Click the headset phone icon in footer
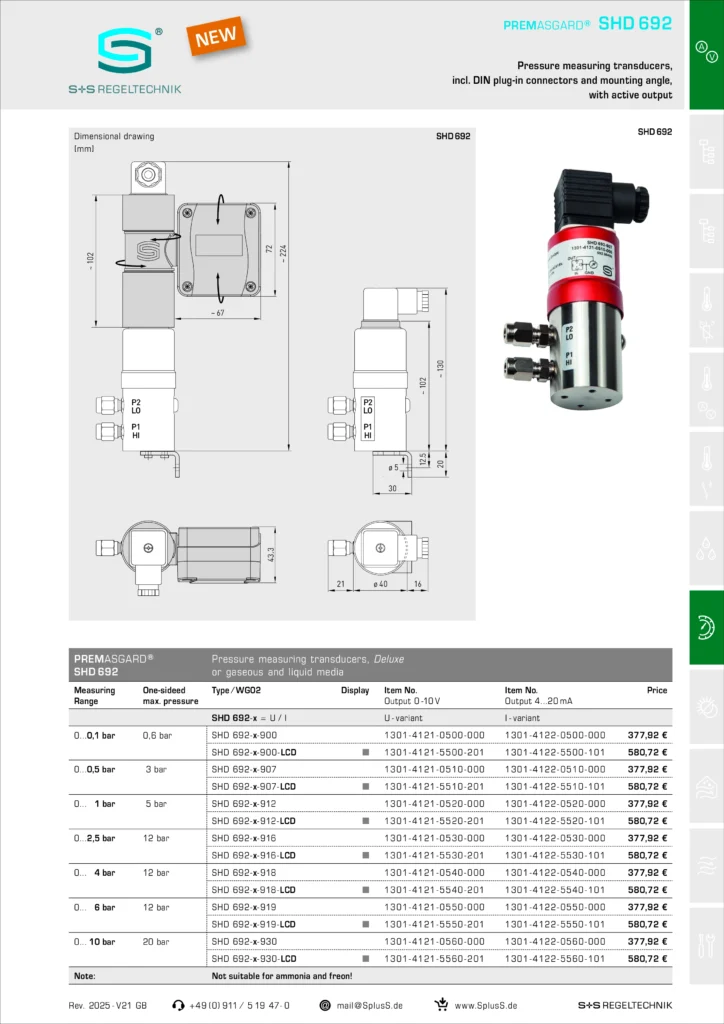Viewport: 724px width, 1024px height. click(178, 1005)
